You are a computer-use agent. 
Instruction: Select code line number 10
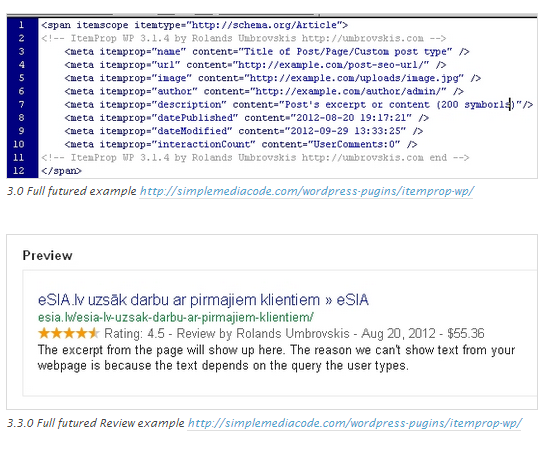[x=19, y=144]
